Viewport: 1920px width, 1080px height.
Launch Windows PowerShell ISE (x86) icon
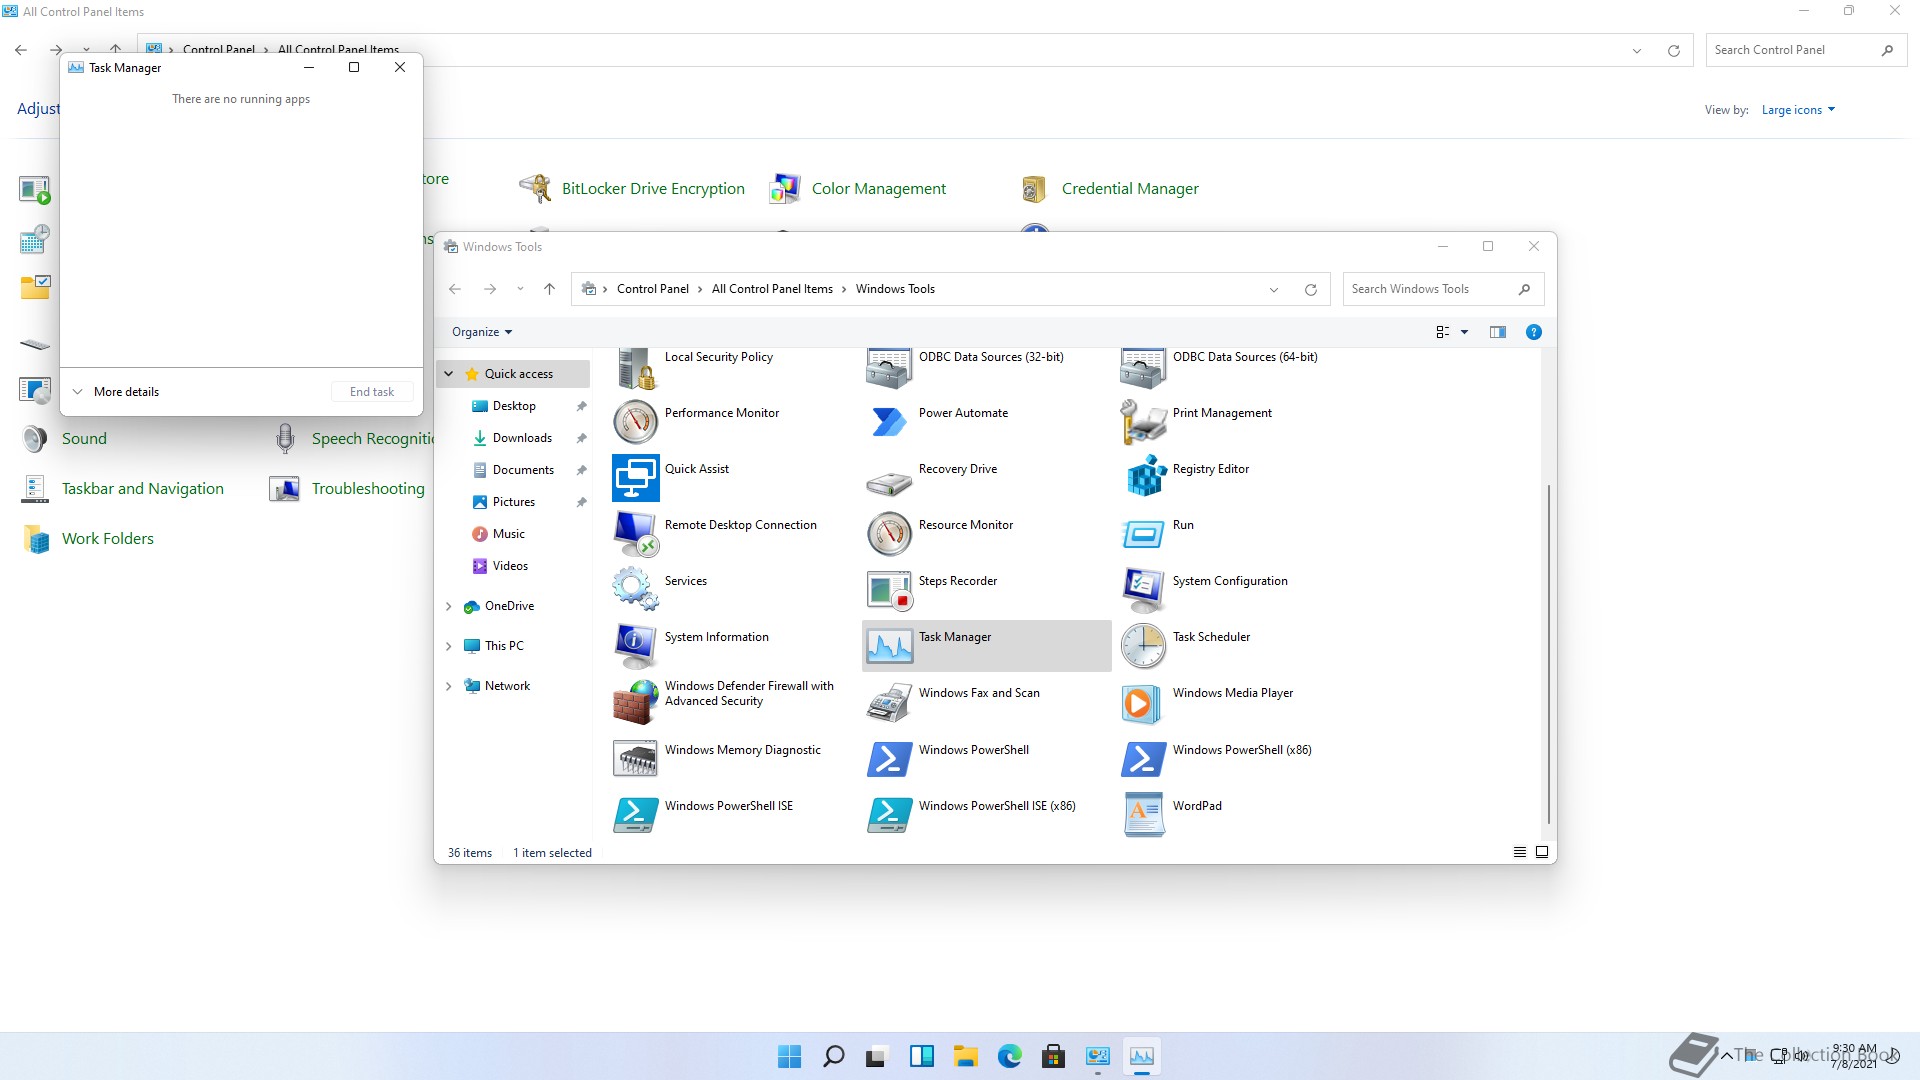coord(890,816)
